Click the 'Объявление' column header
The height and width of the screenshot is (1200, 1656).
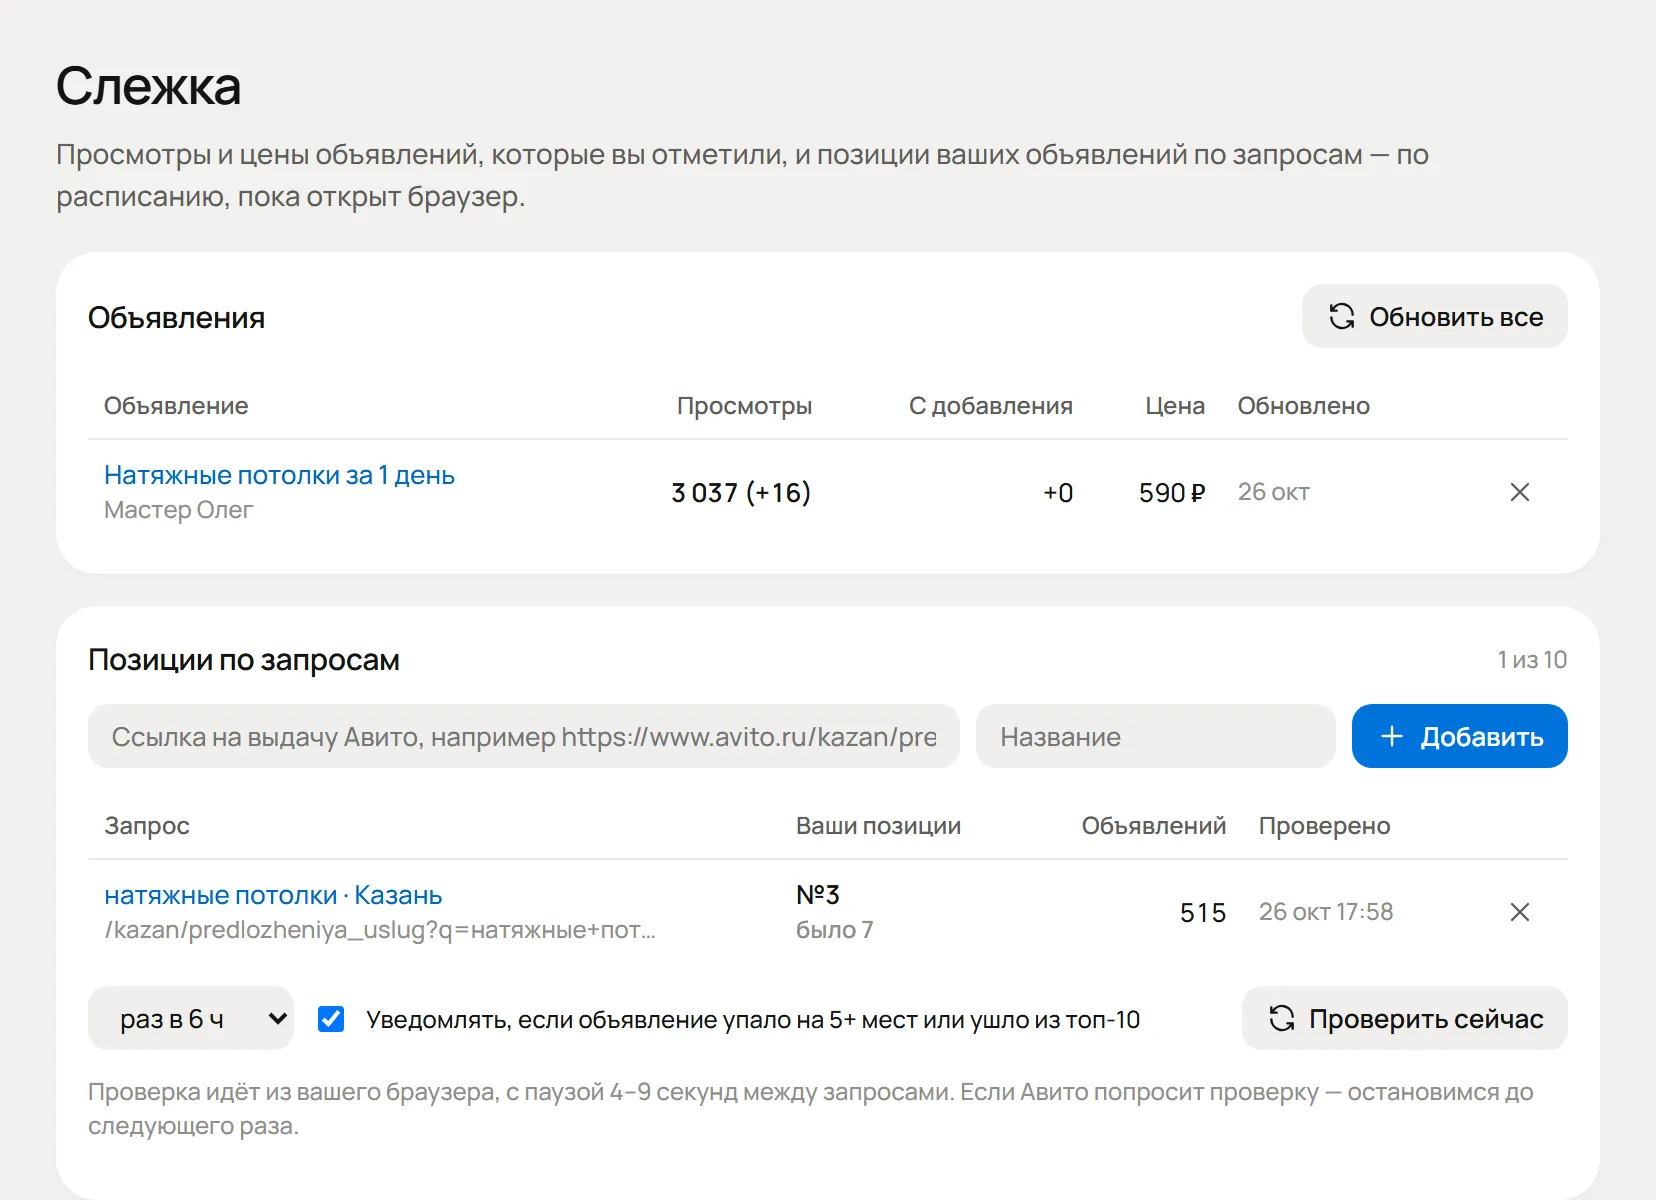(176, 406)
